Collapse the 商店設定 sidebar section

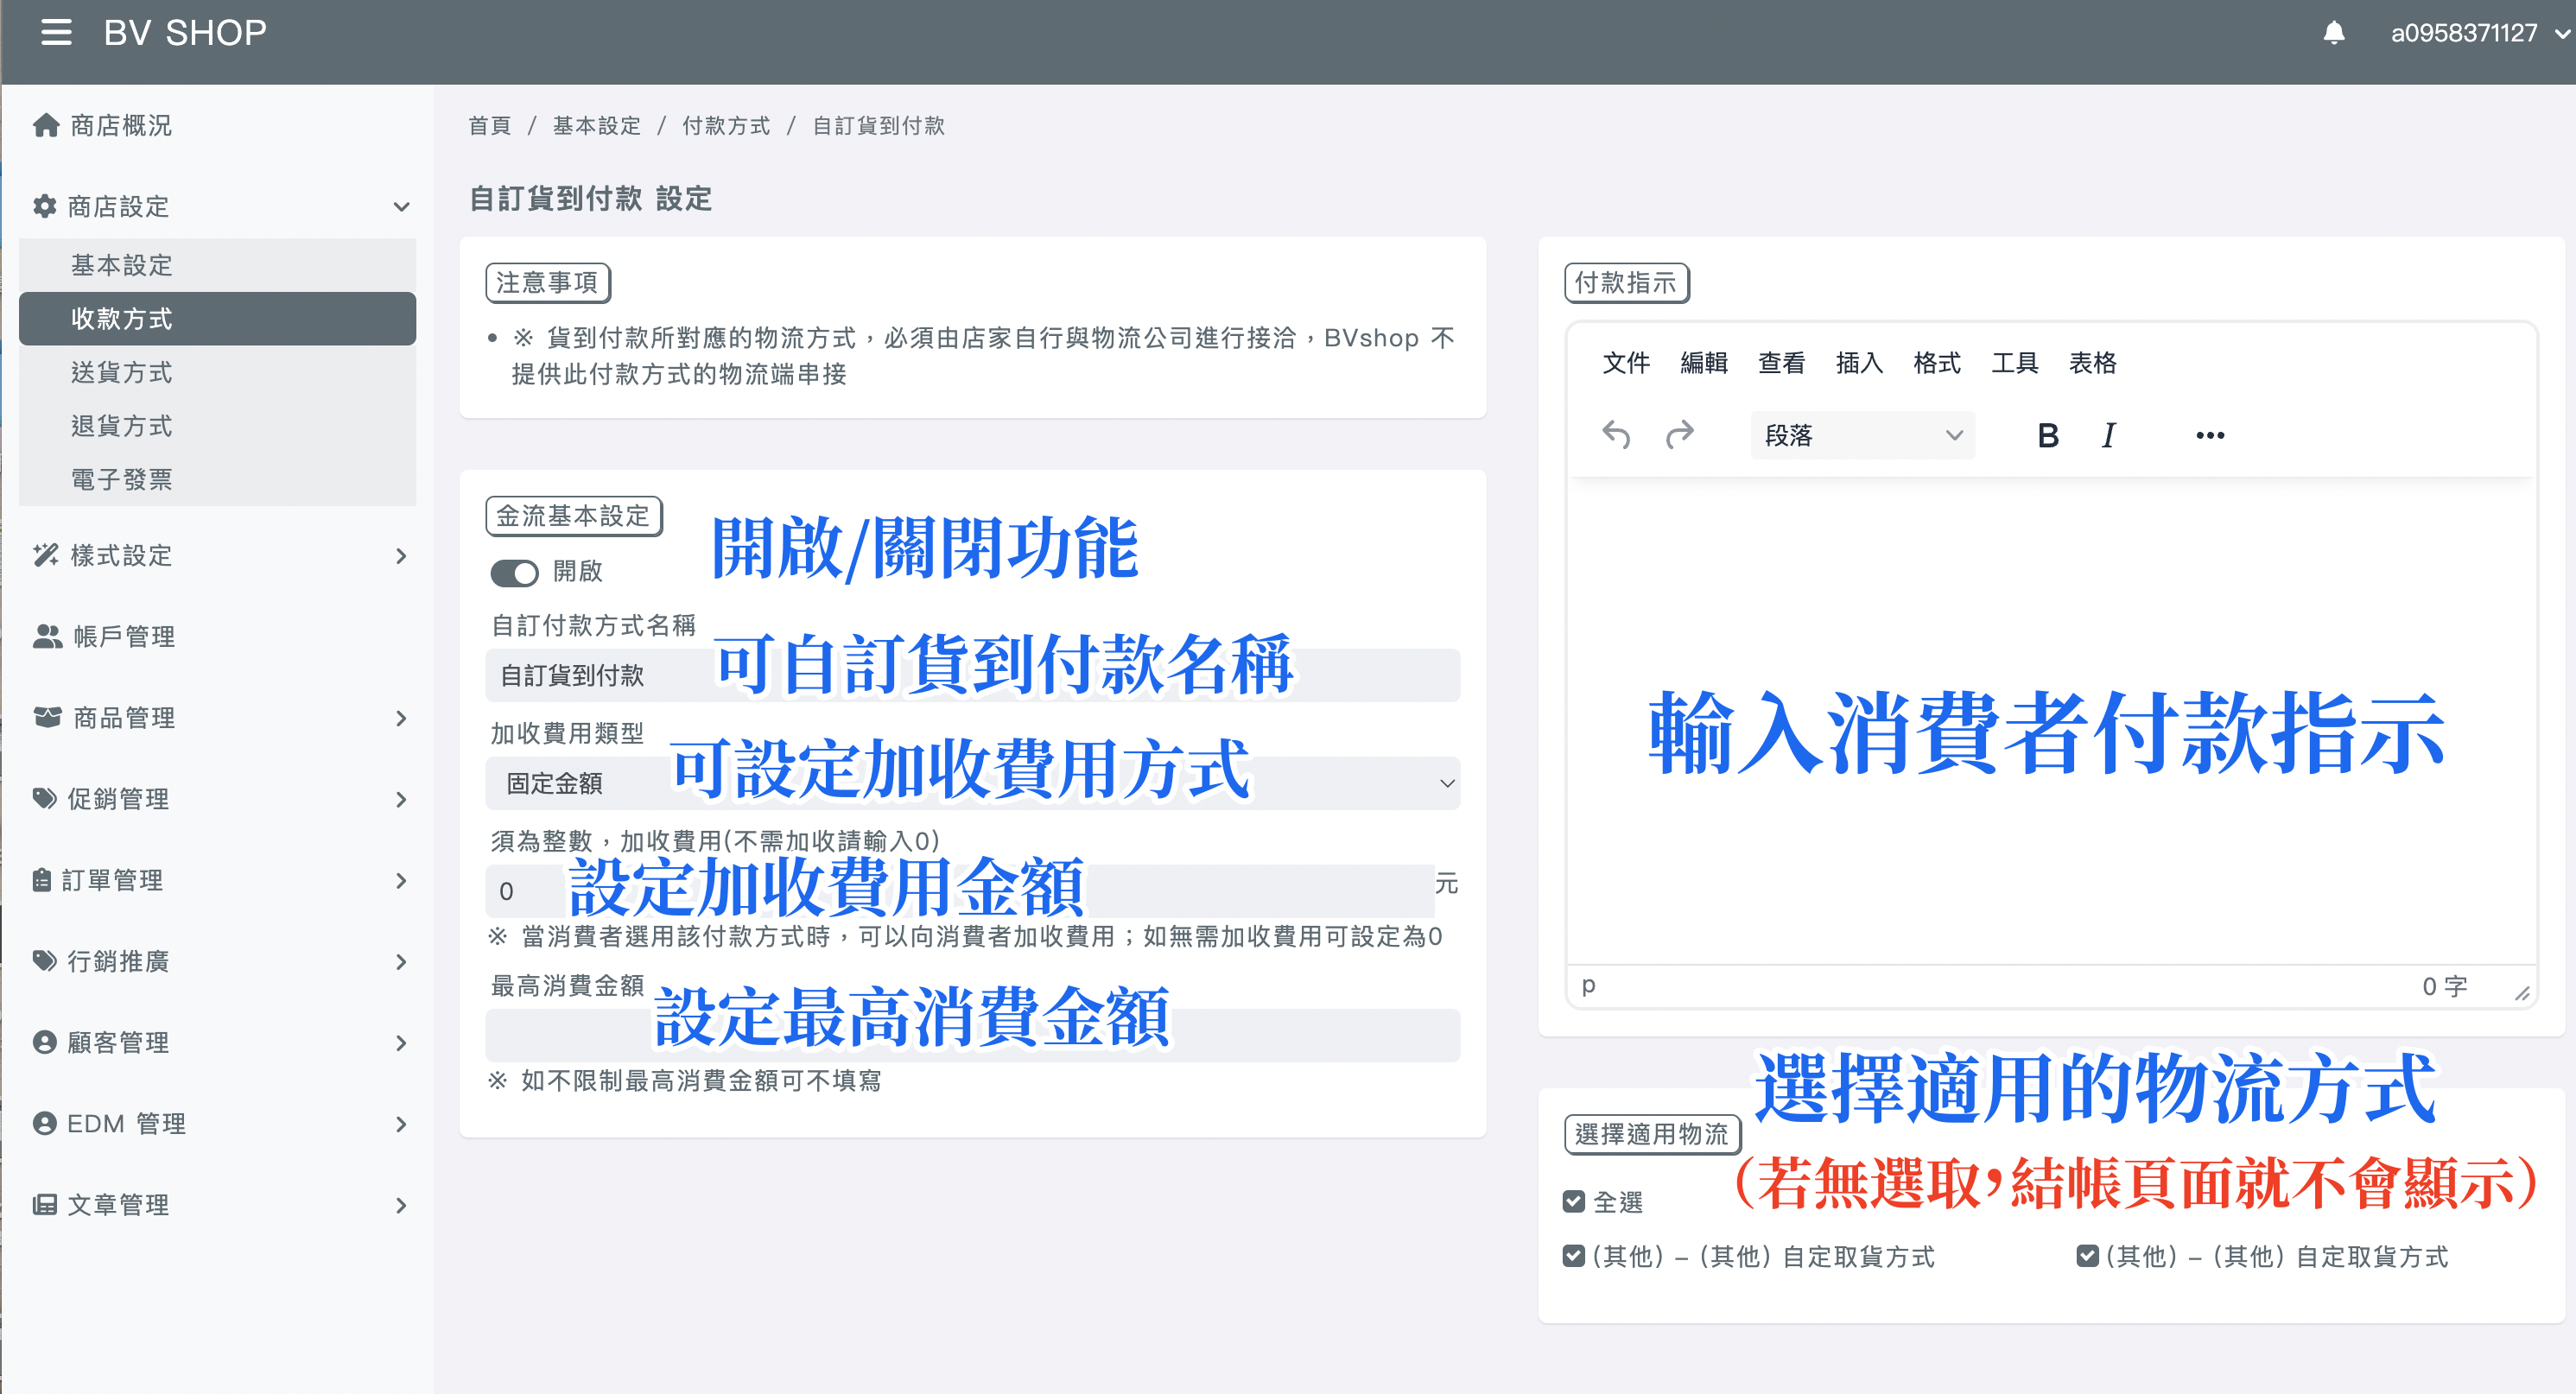click(401, 207)
